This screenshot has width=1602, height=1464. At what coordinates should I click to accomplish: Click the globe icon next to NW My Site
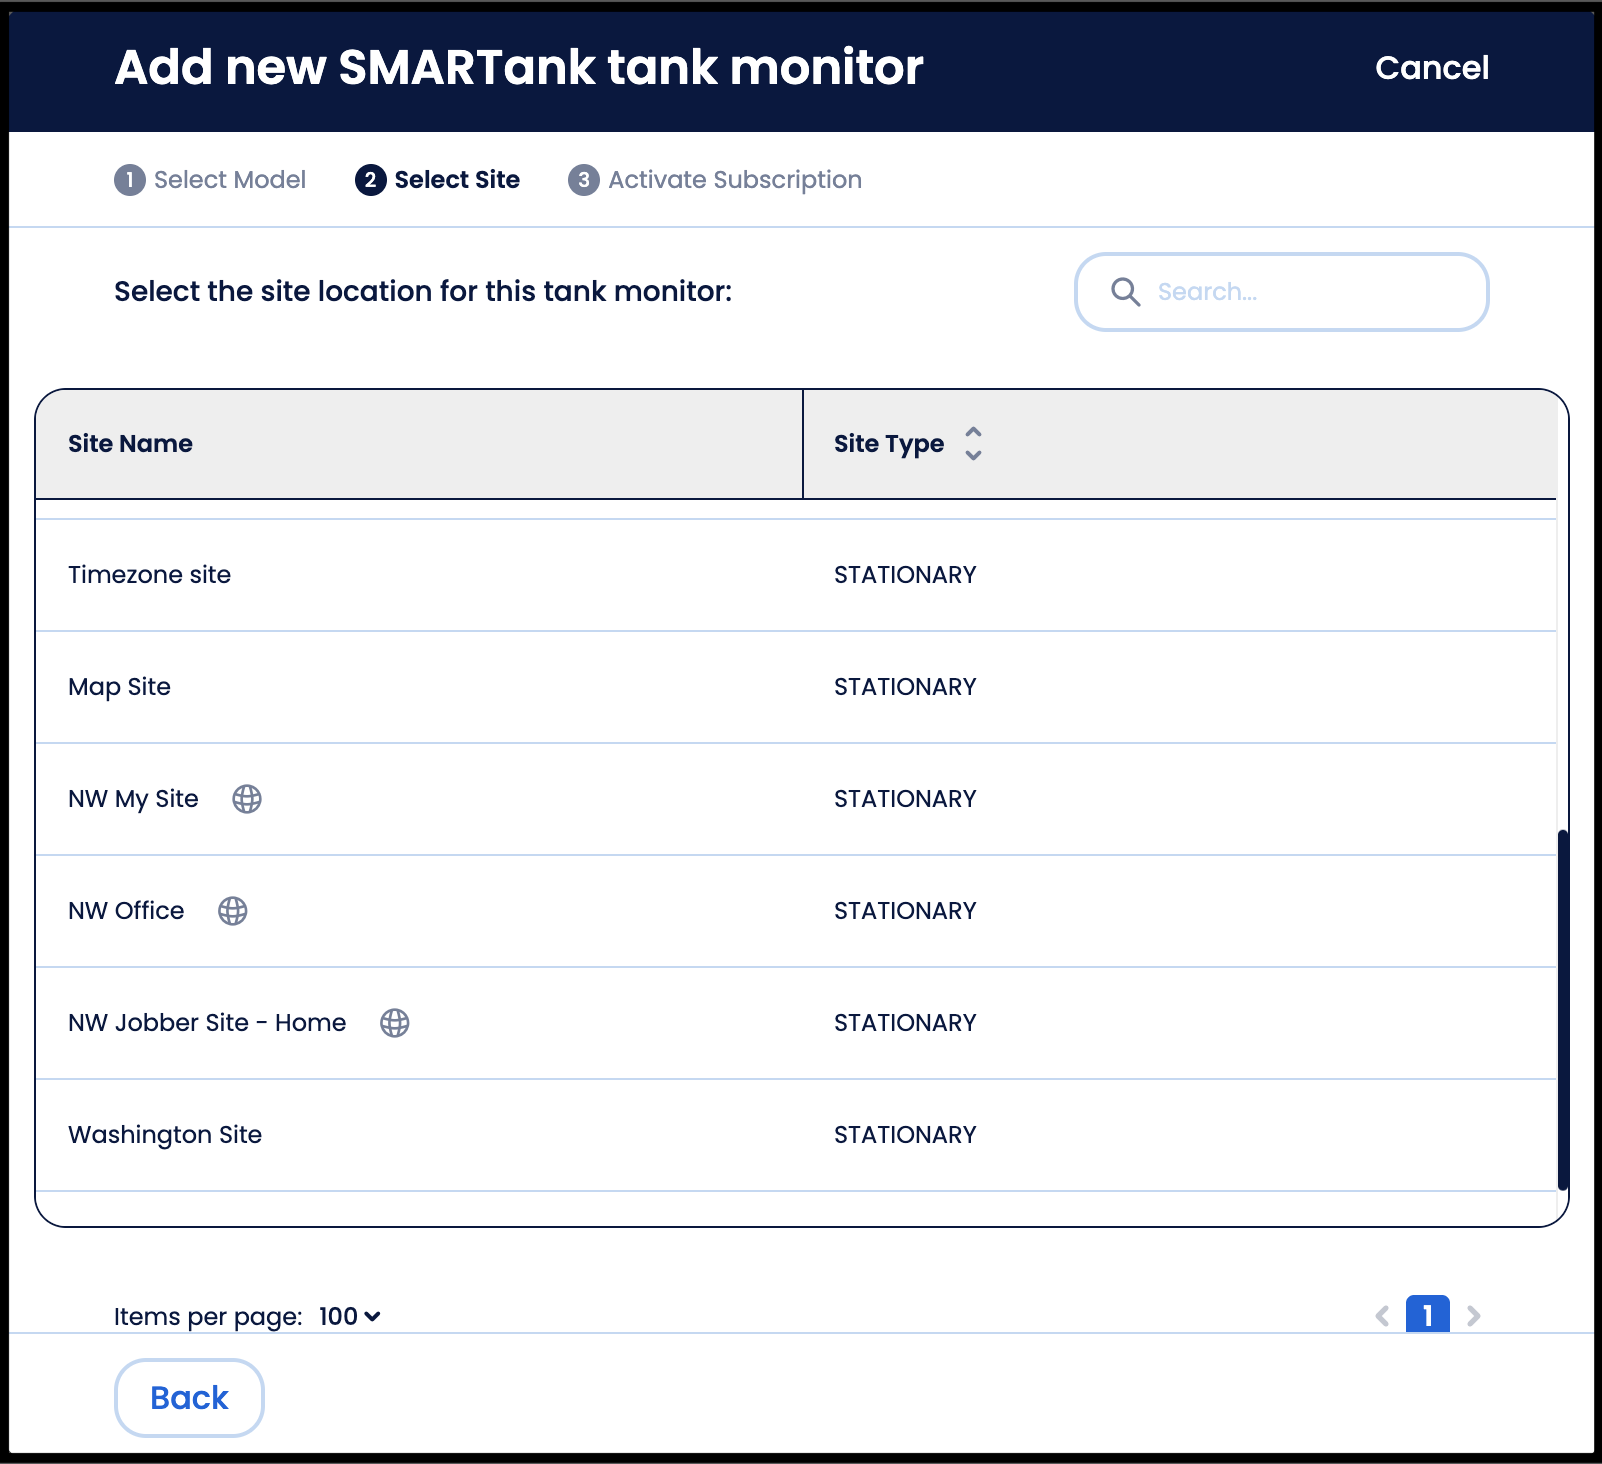247,799
